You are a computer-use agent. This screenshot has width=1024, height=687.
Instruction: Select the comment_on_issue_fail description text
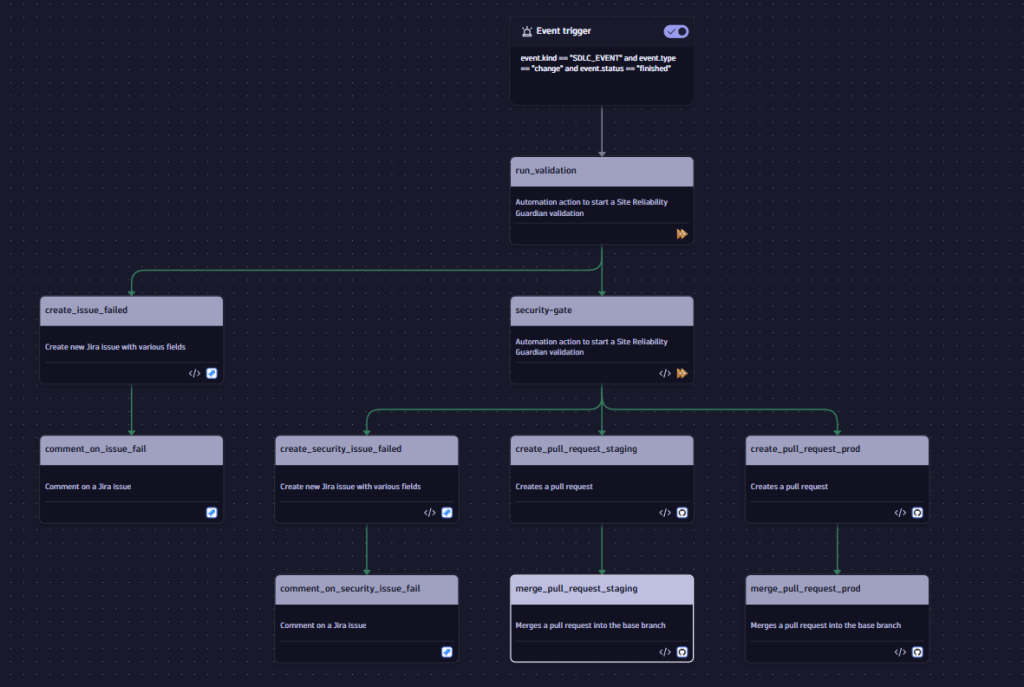(91, 486)
